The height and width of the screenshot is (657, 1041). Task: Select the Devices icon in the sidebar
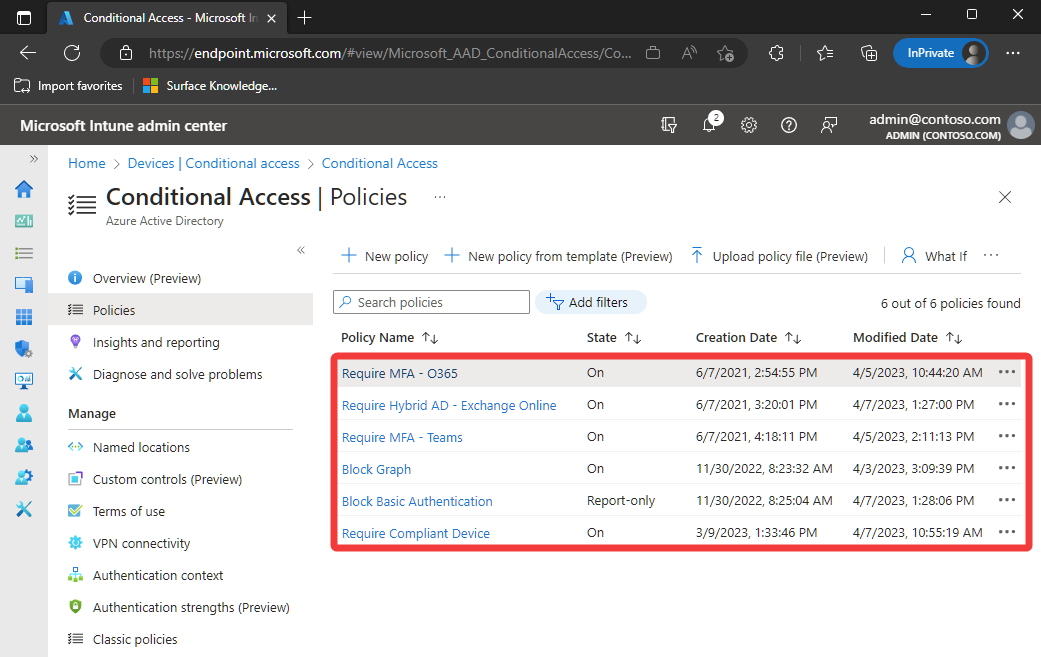(x=24, y=284)
